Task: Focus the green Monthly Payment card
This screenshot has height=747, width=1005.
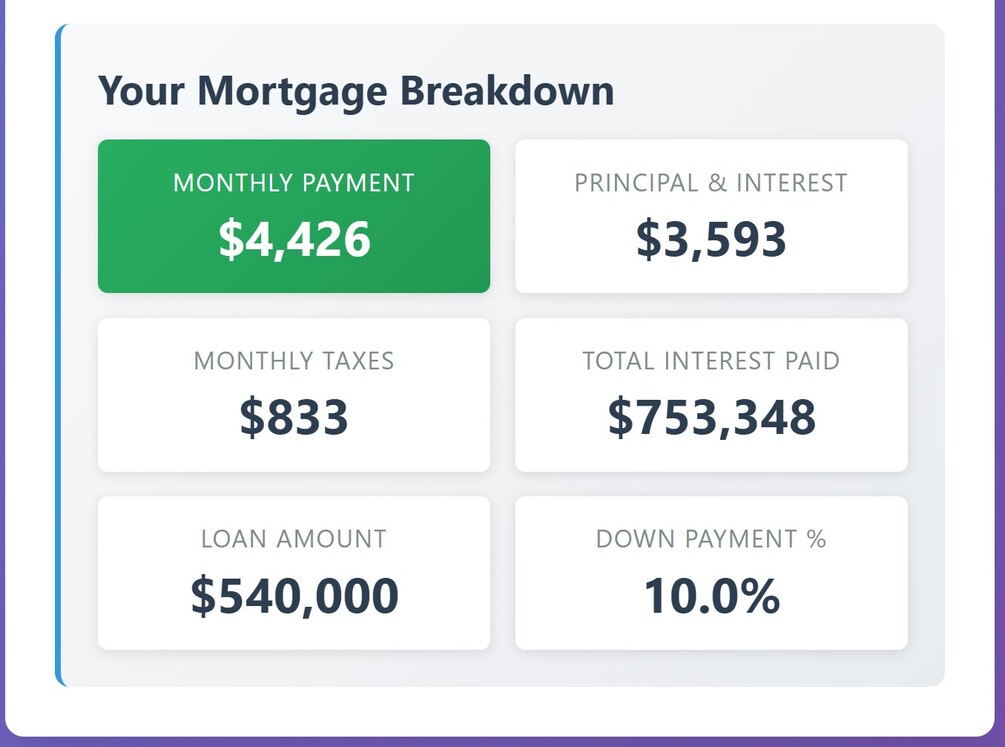Action: (294, 216)
